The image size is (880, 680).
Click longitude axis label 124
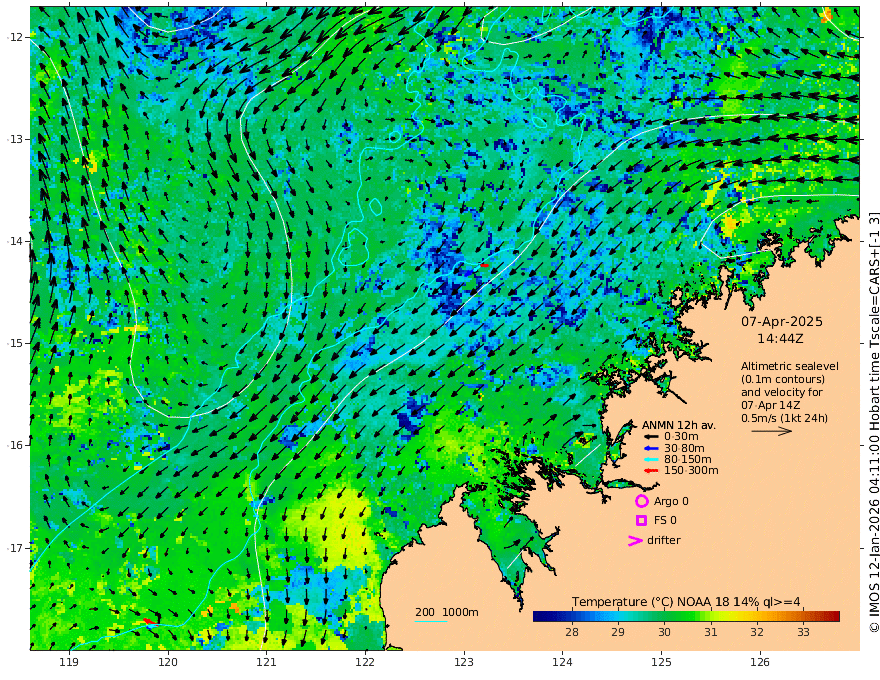coord(562,663)
